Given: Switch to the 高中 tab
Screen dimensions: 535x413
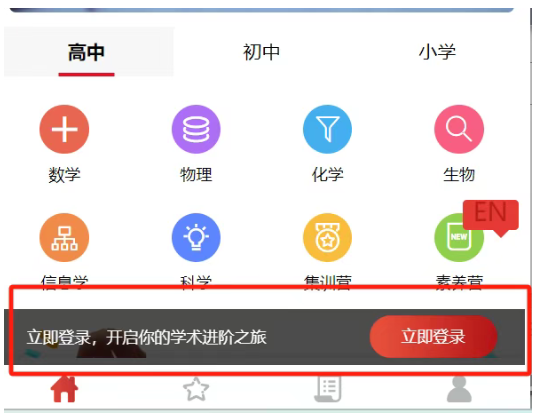Looking at the screenshot, I should [86, 52].
